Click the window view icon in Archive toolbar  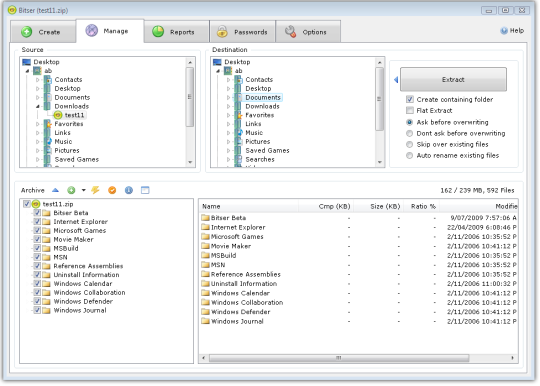(145, 190)
